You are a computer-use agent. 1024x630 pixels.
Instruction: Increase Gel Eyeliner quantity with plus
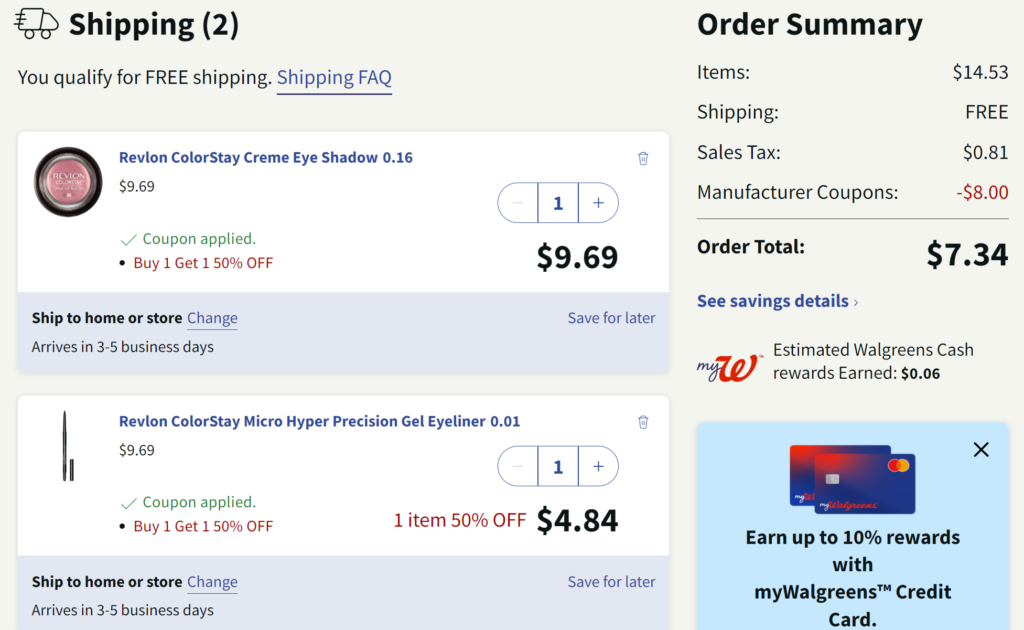(598, 466)
